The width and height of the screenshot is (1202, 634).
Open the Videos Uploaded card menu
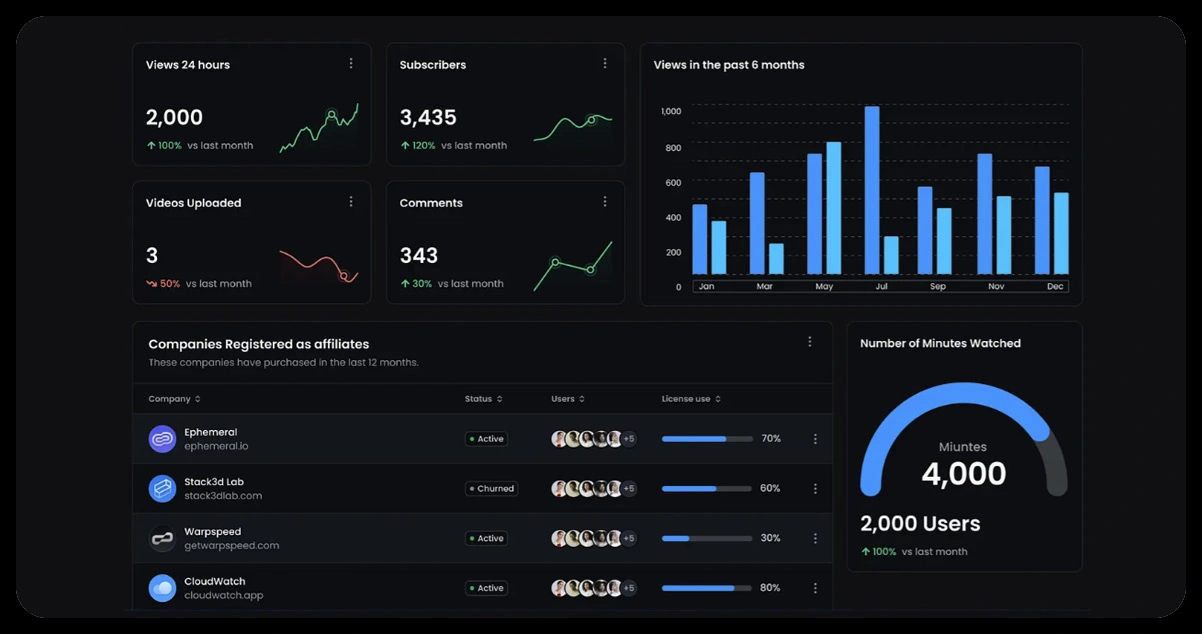tap(351, 202)
